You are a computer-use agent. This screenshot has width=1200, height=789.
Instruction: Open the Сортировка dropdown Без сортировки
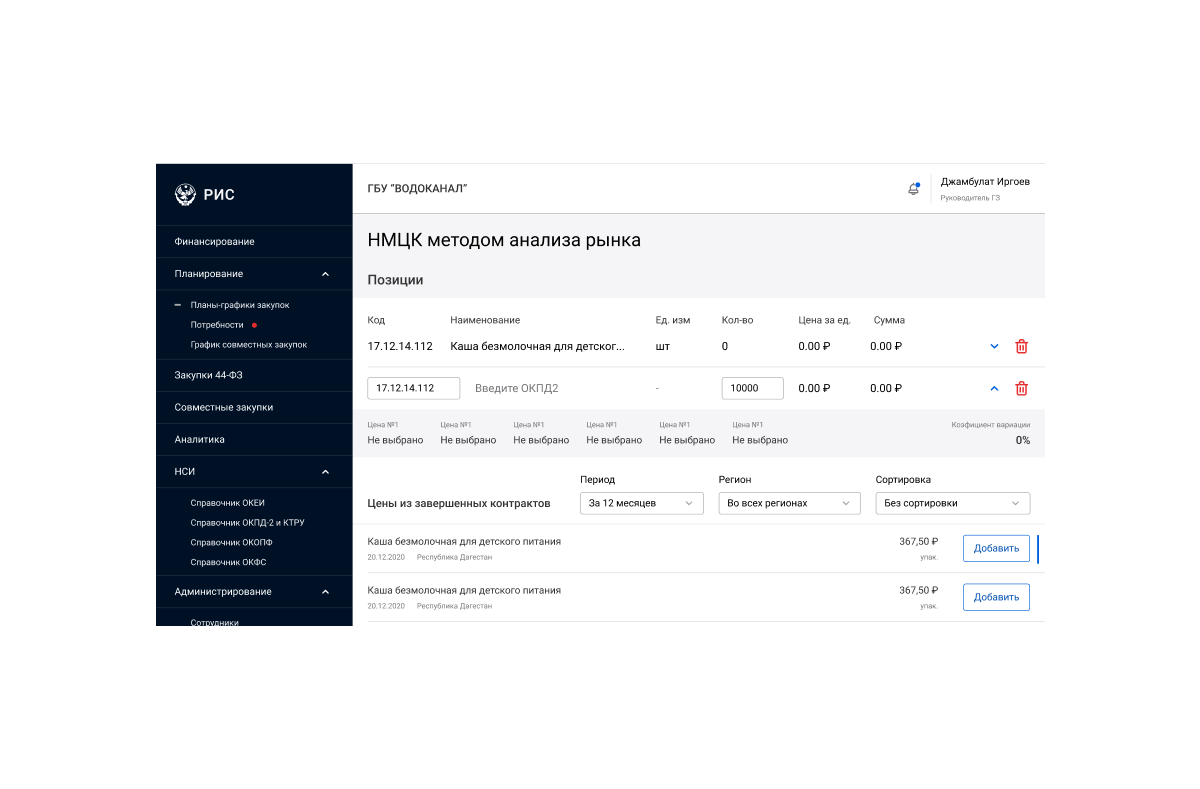[953, 503]
